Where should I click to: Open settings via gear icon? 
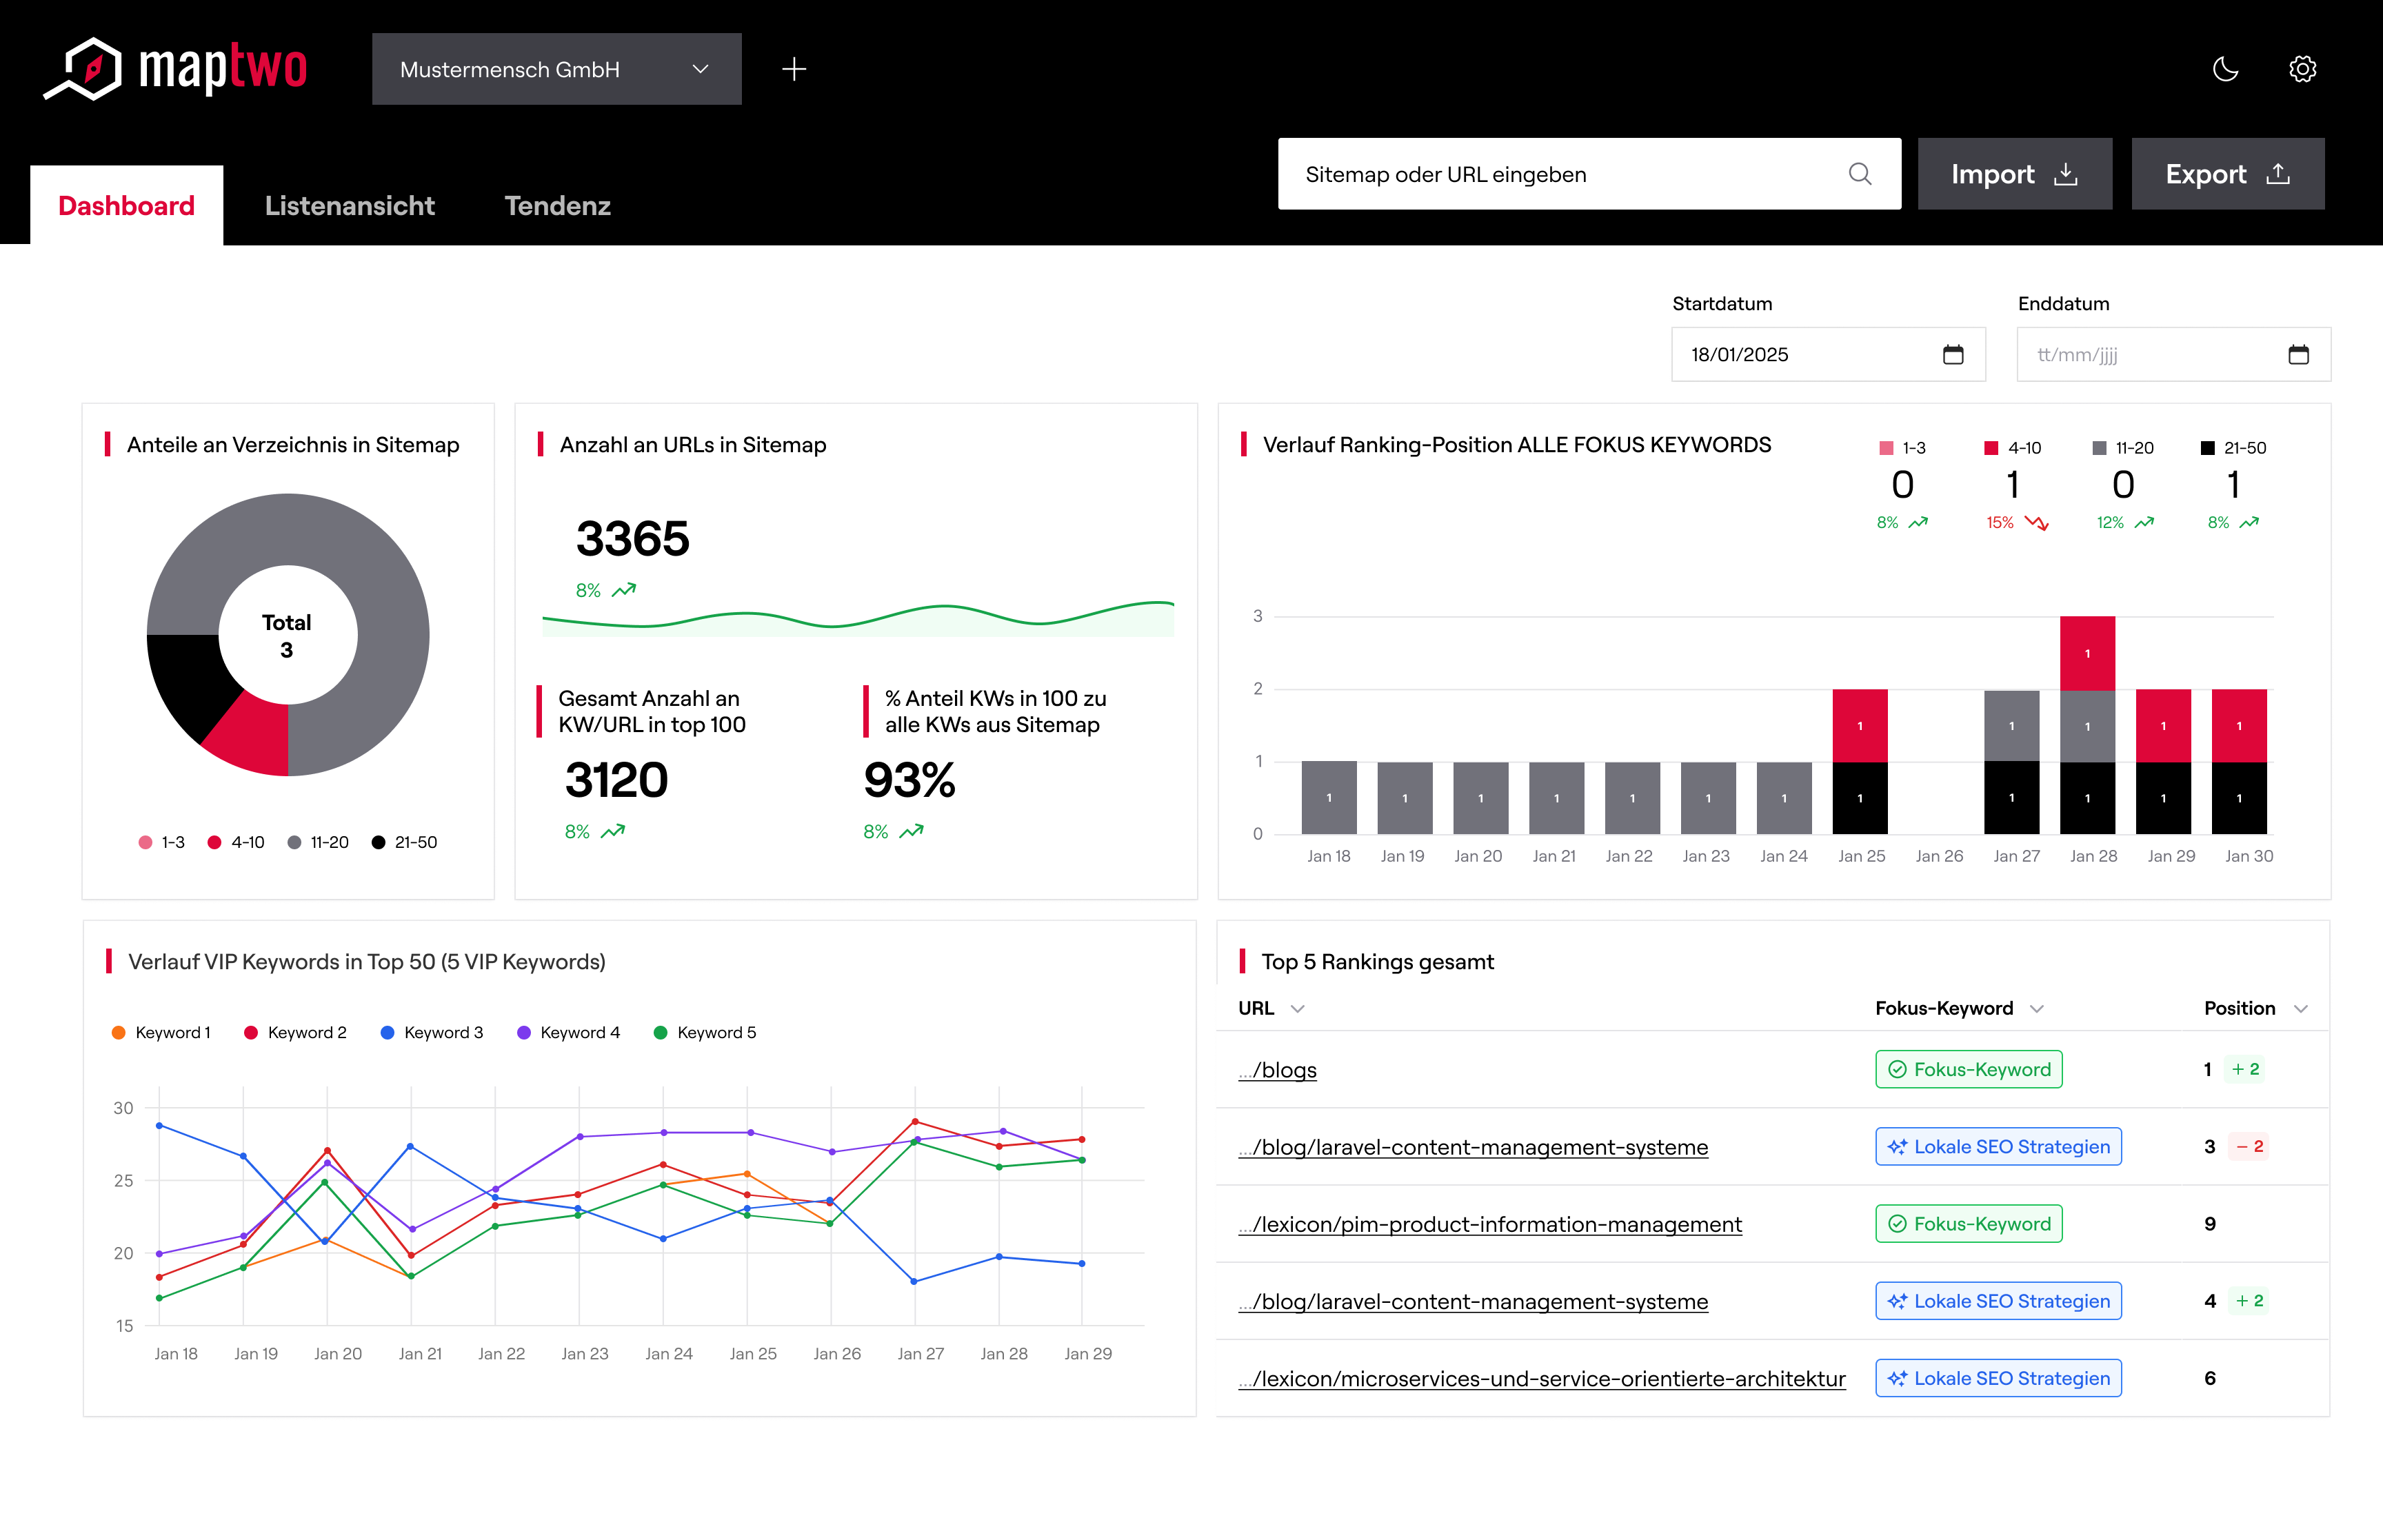[x=2302, y=69]
